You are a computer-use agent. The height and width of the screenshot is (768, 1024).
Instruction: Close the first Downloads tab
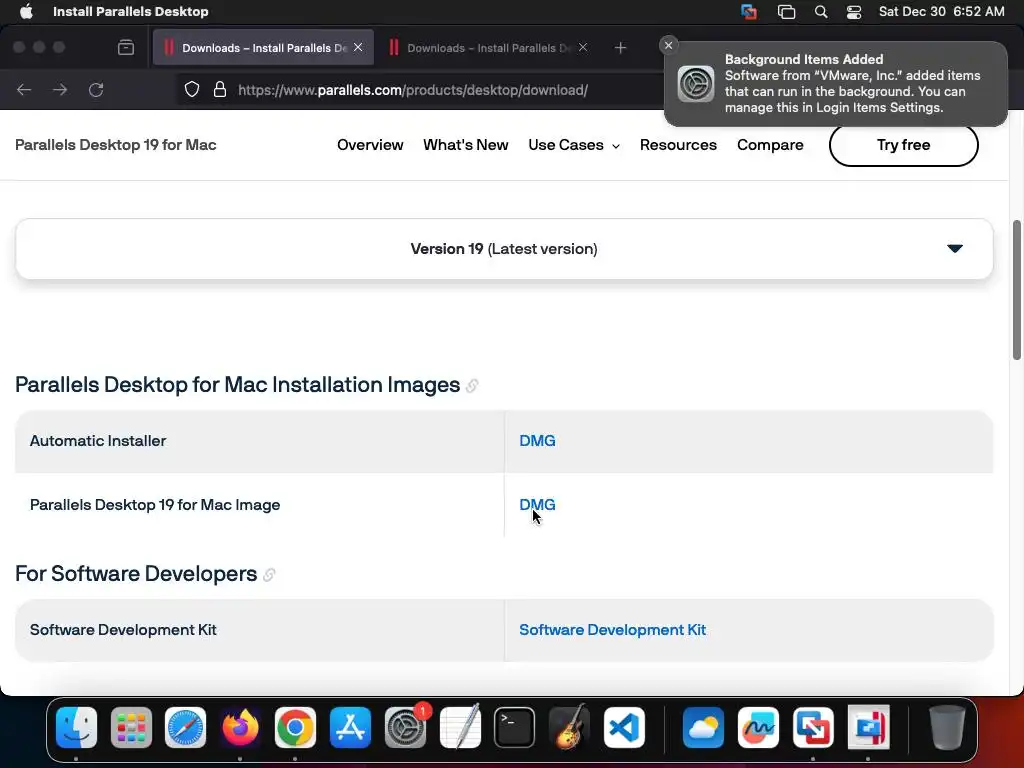click(x=358, y=47)
